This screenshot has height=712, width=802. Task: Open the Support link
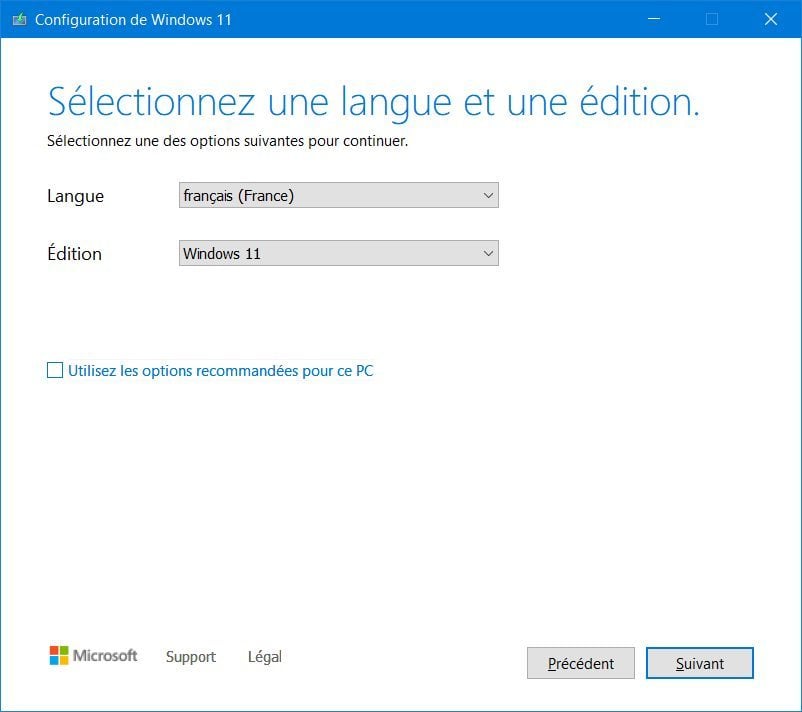pyautogui.click(x=191, y=657)
